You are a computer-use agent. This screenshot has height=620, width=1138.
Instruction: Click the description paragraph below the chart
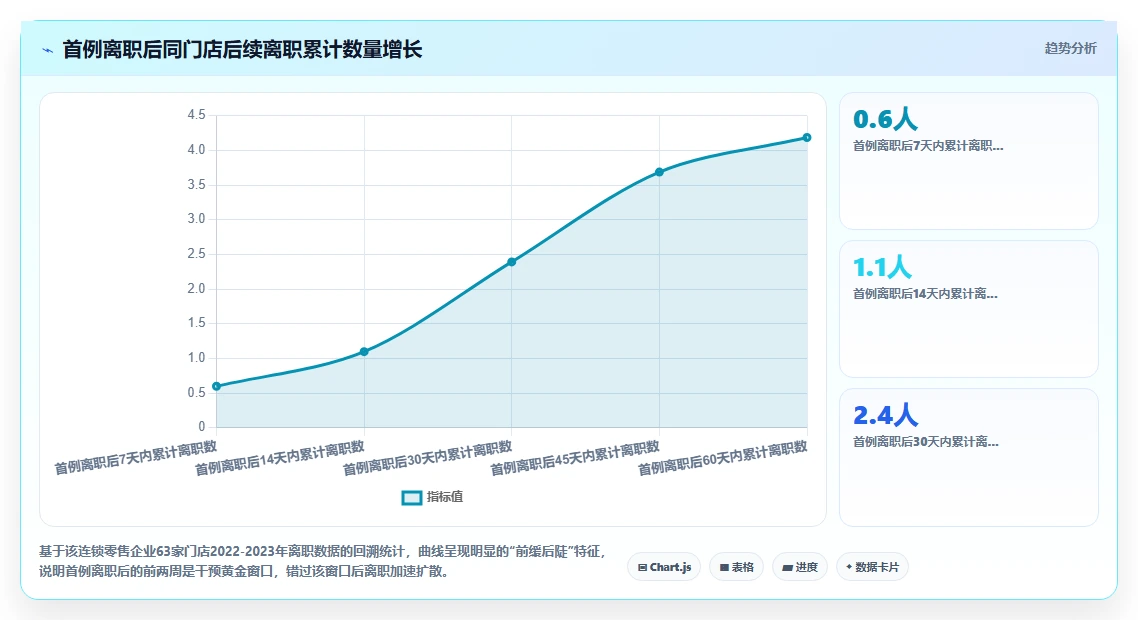click(x=322, y=561)
